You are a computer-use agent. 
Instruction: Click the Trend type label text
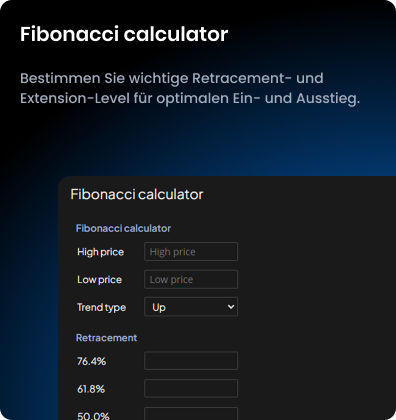pos(101,307)
